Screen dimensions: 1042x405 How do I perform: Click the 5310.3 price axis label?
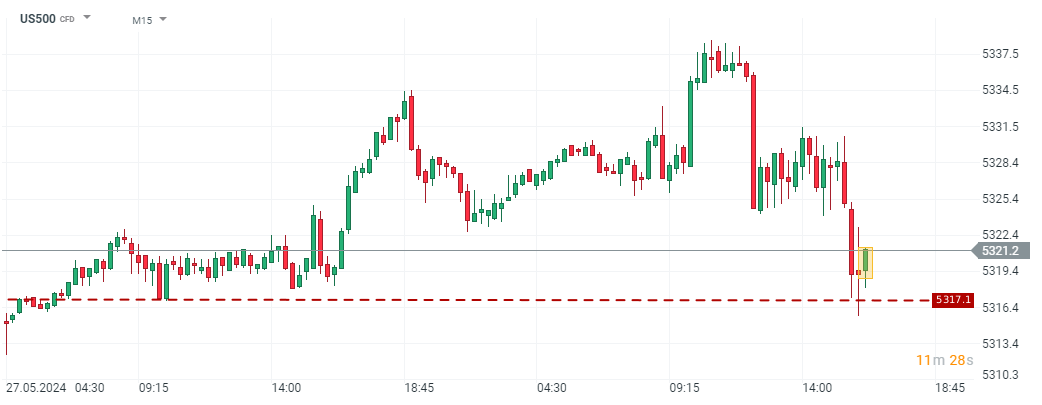click(1000, 374)
